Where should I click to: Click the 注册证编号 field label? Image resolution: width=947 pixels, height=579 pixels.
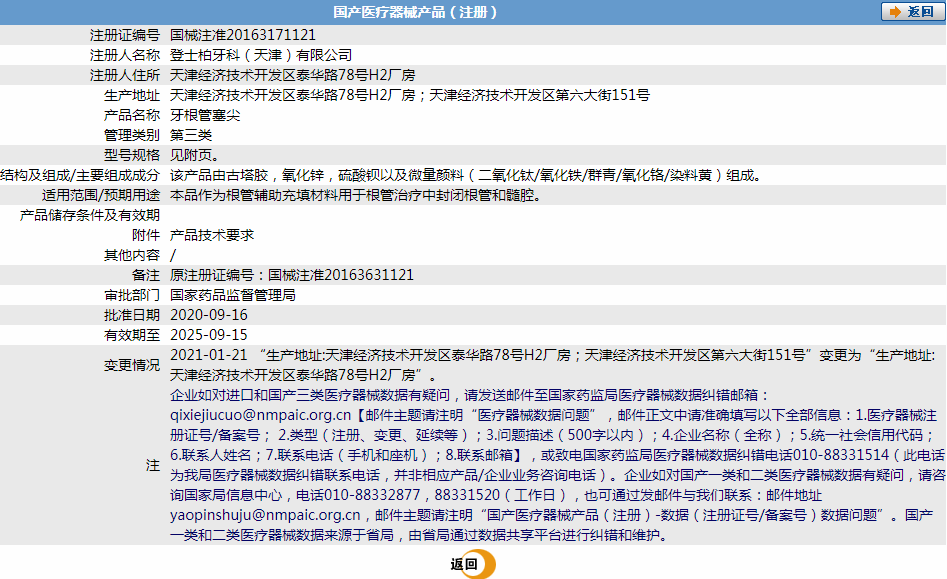tap(125, 35)
